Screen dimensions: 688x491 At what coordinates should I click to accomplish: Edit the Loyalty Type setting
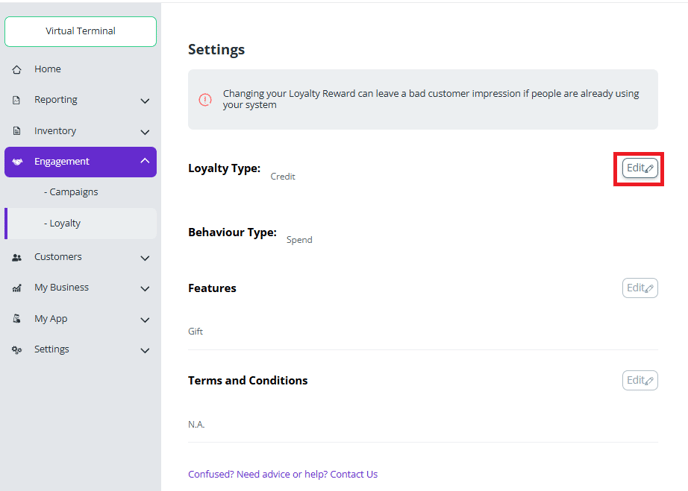[x=639, y=168]
